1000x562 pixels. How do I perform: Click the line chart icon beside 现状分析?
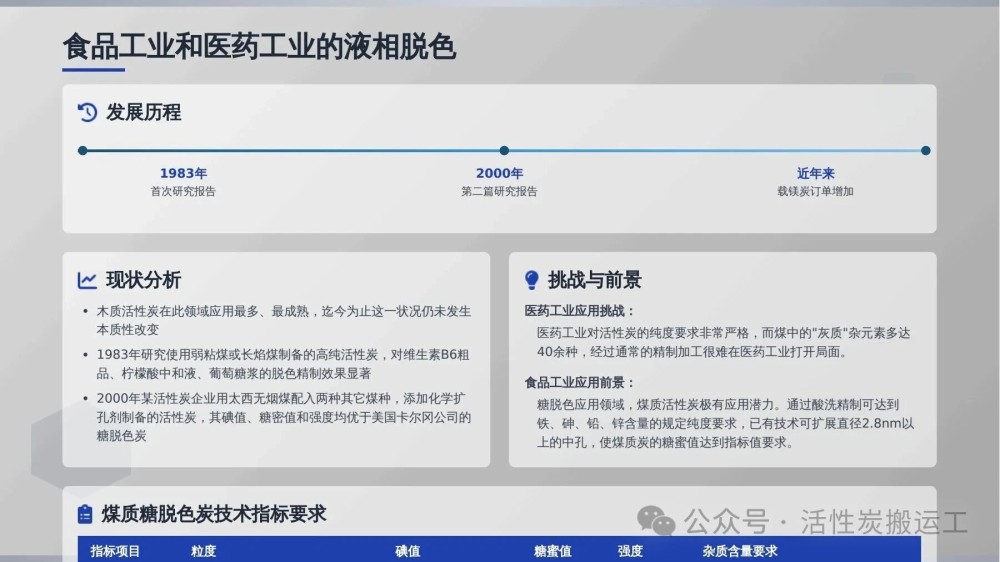point(88,280)
